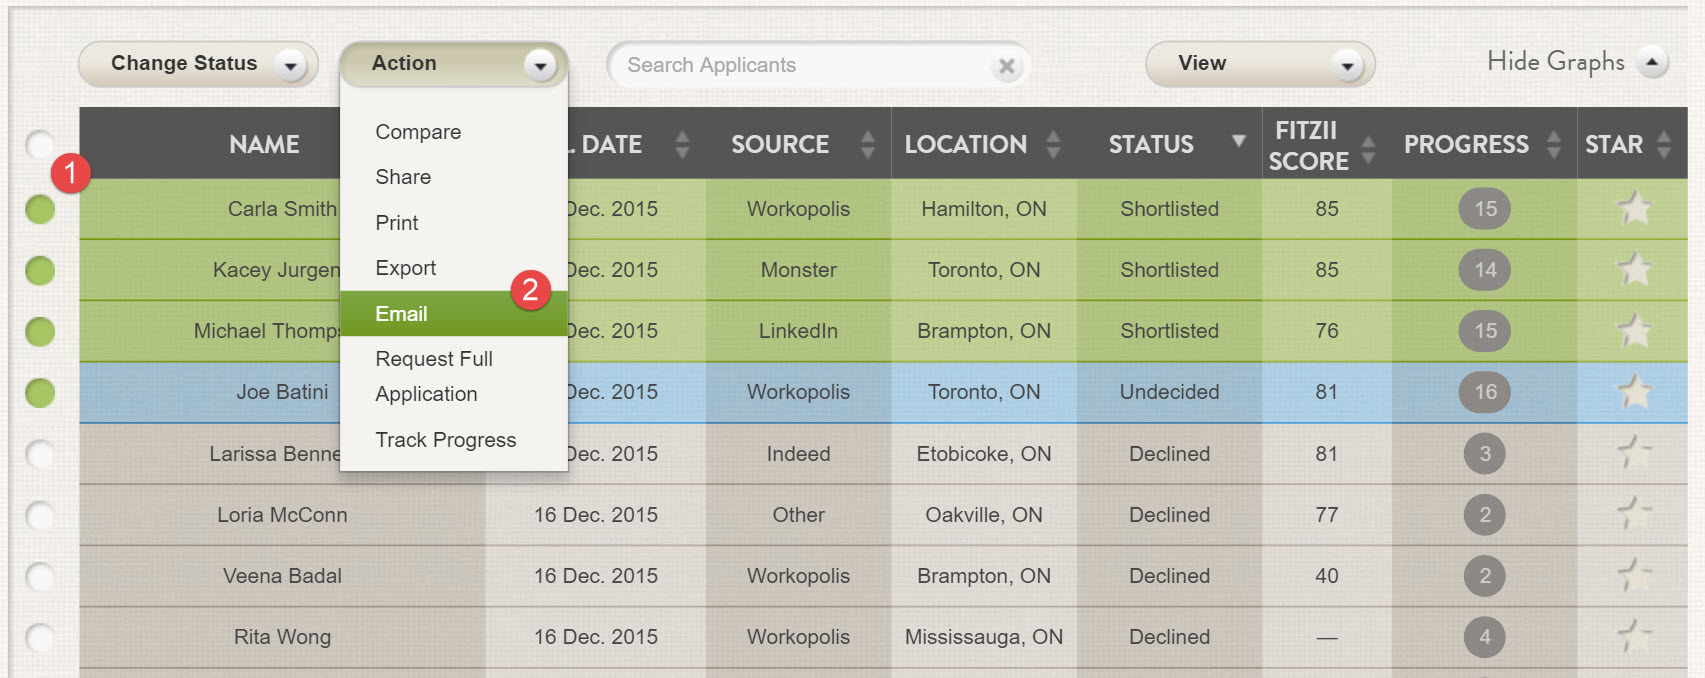Open Rita Wong's applicant name

[x=282, y=637]
